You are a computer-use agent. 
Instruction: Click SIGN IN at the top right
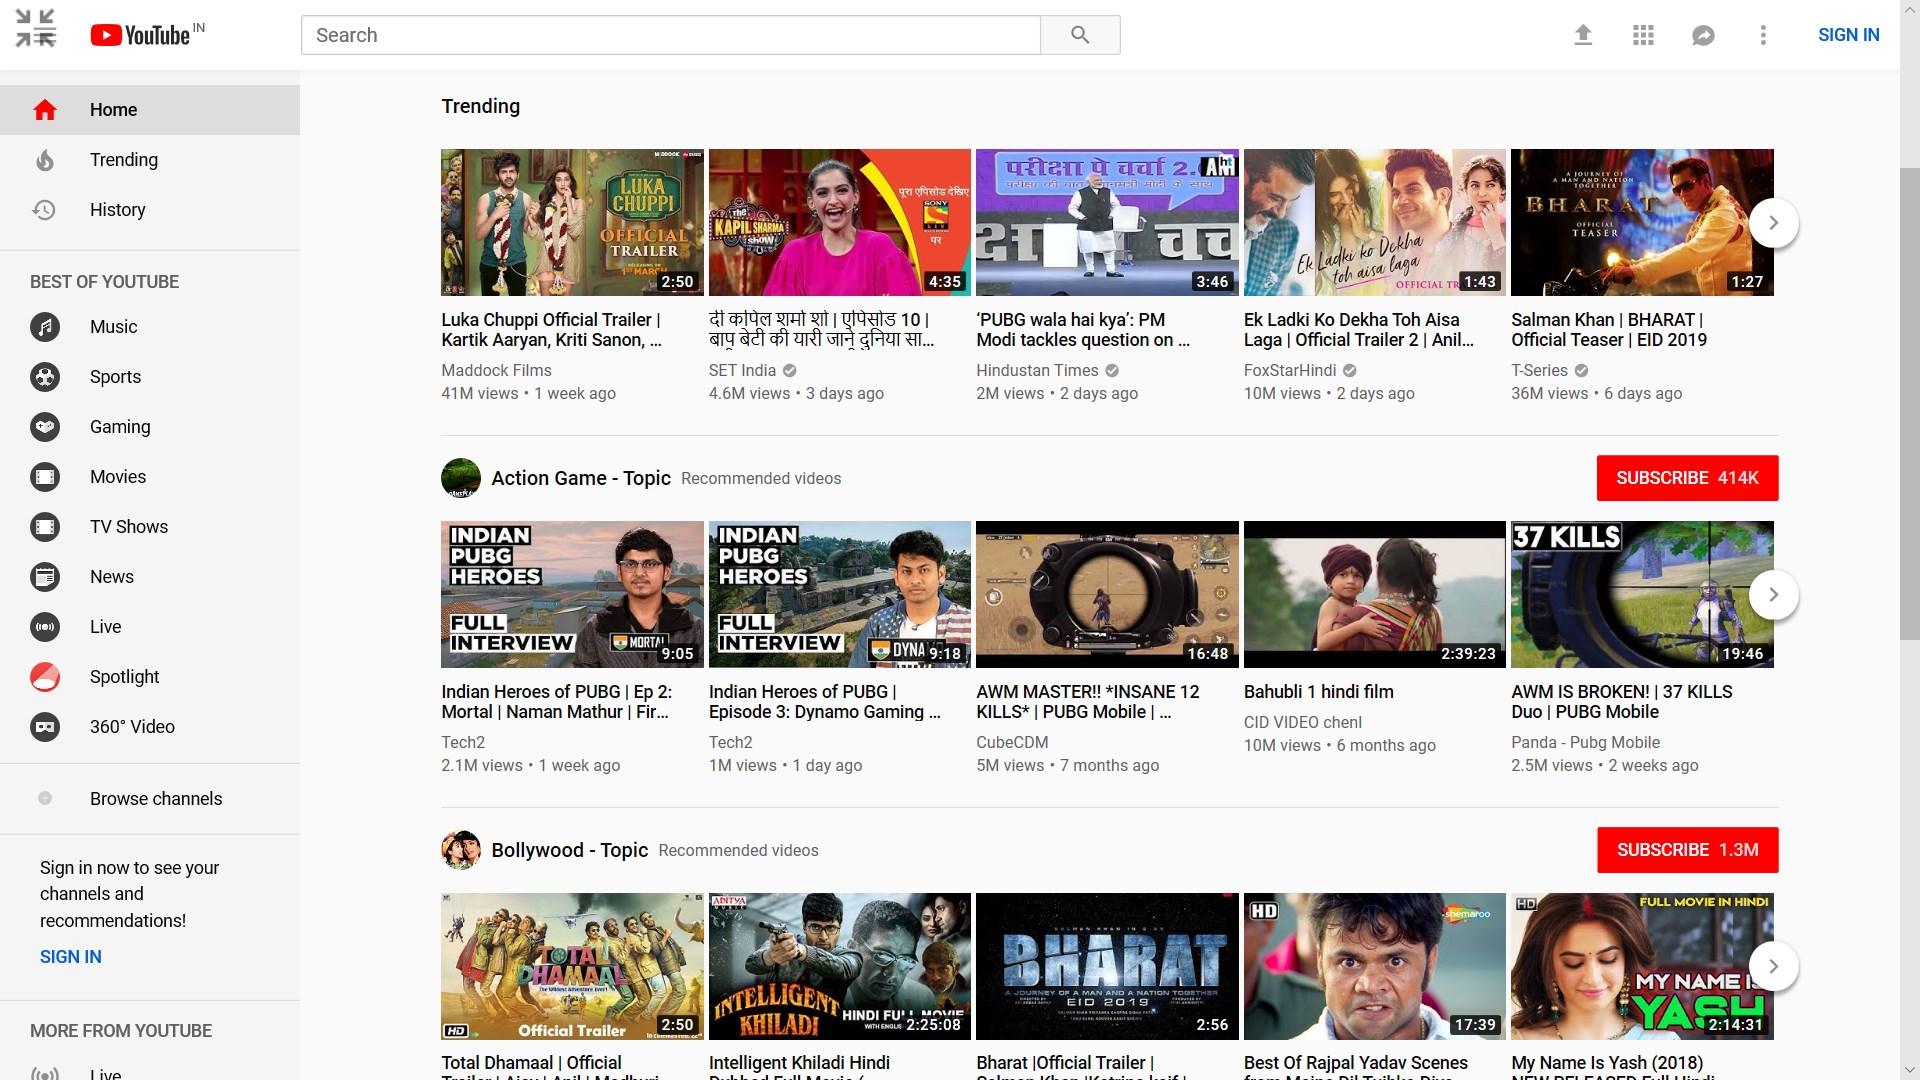coord(1848,35)
